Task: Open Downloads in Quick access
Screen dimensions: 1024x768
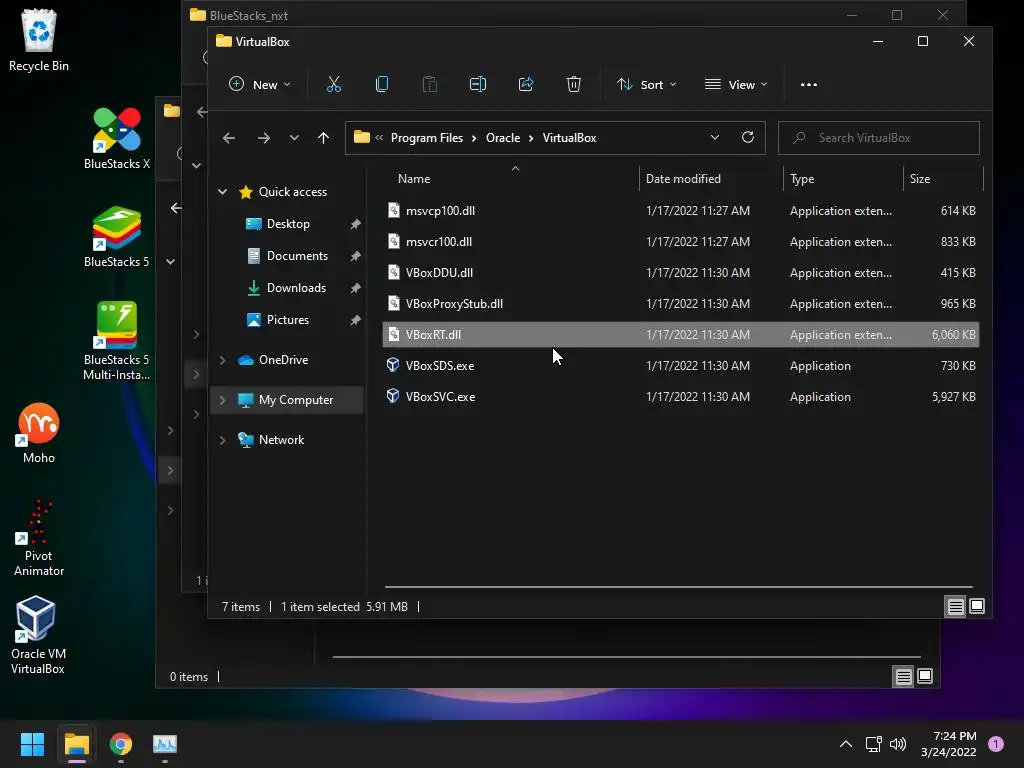Action: coord(296,288)
